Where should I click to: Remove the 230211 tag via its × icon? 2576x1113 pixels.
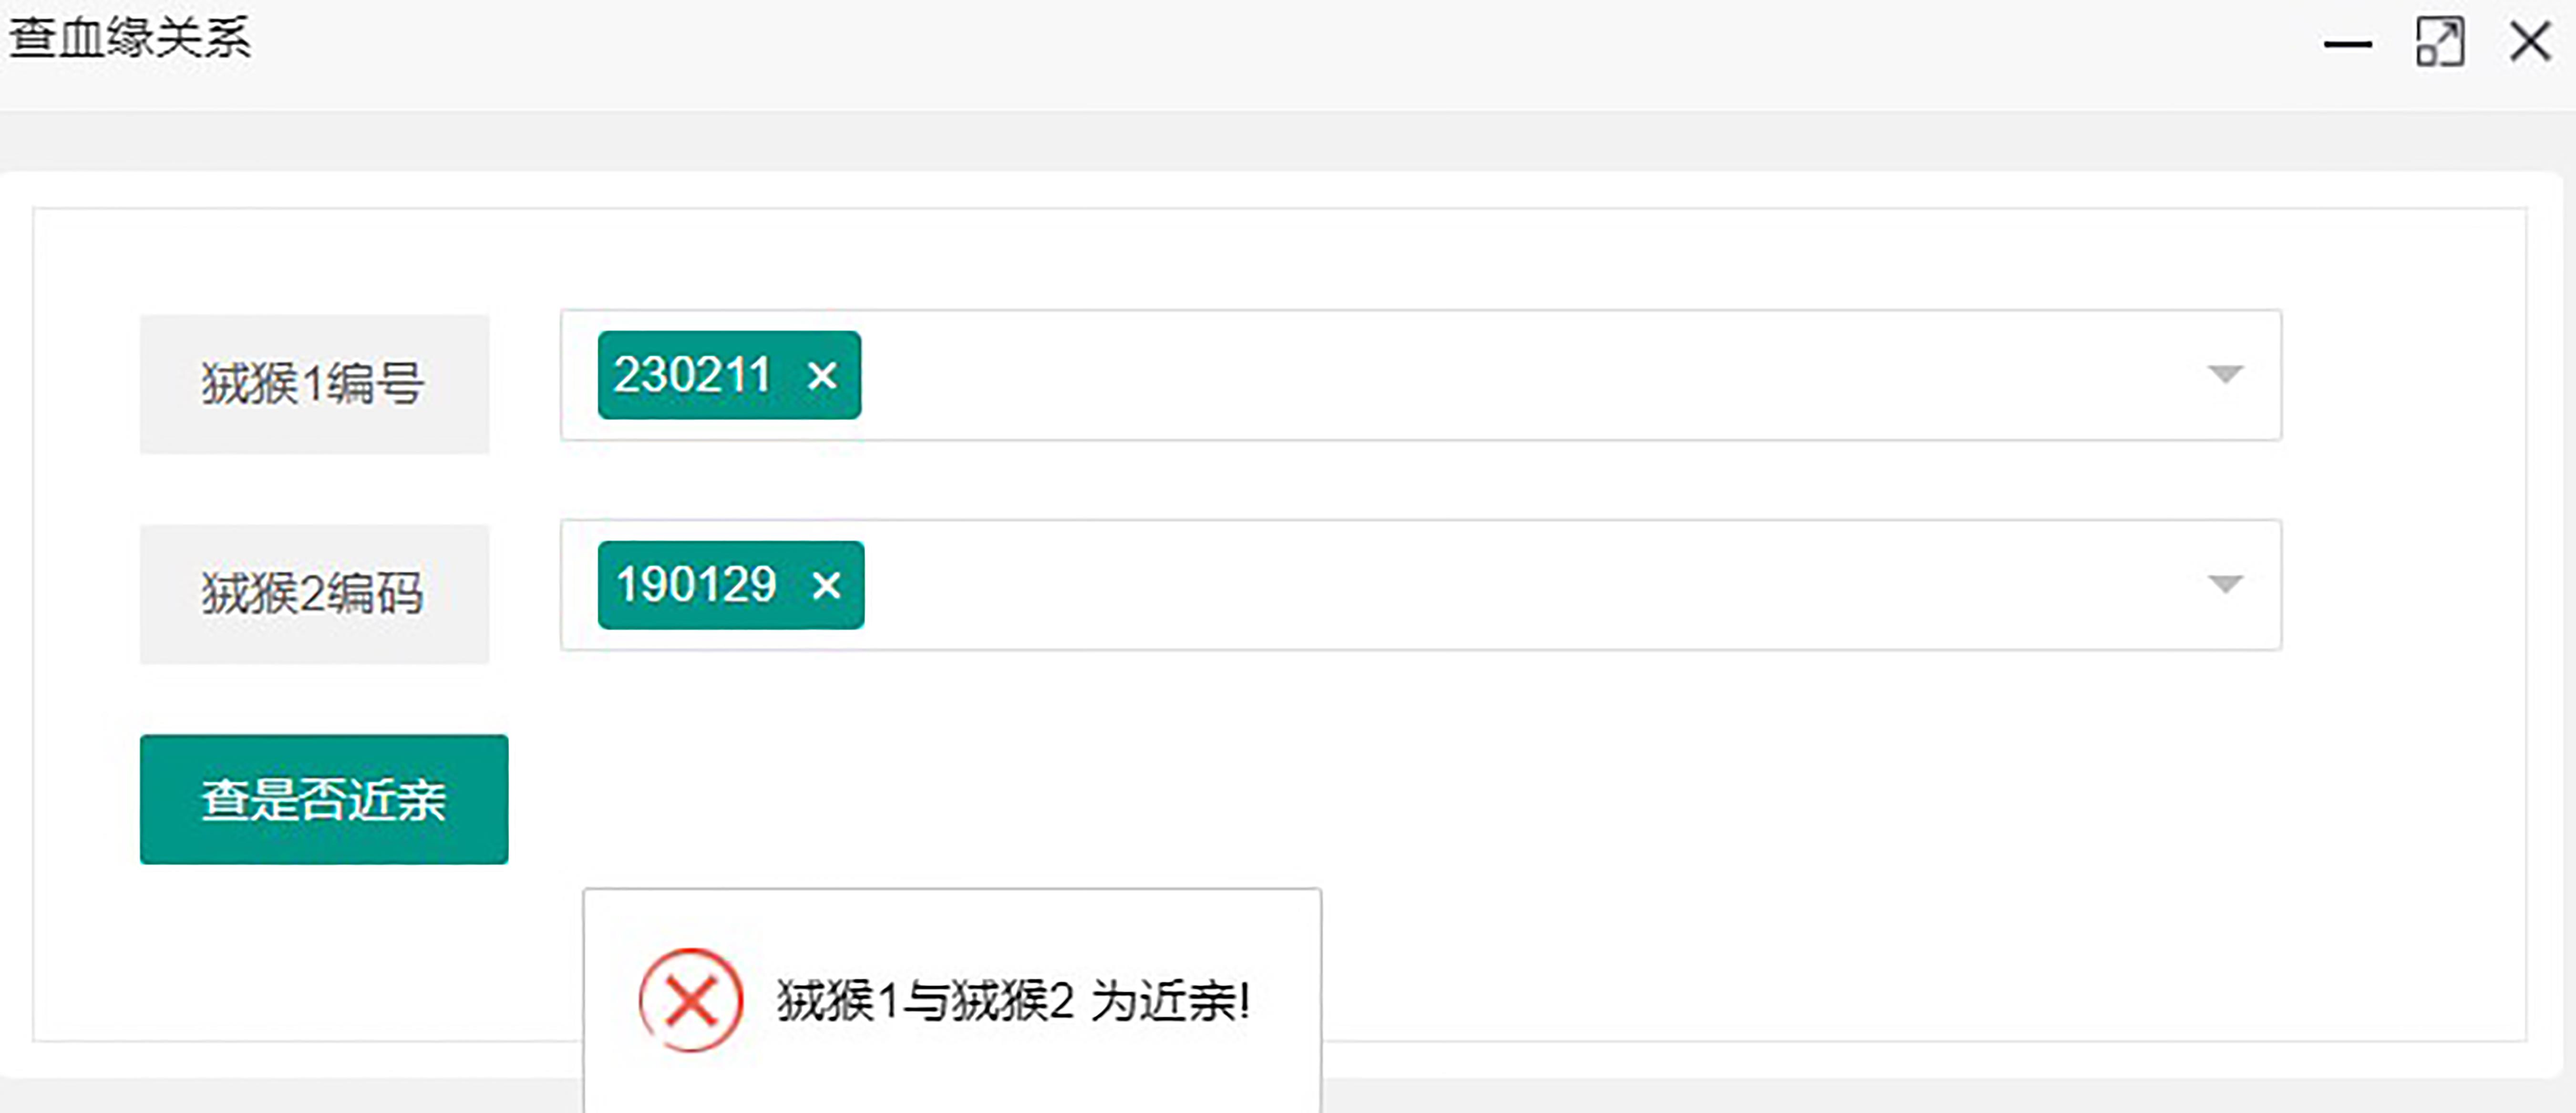(822, 376)
